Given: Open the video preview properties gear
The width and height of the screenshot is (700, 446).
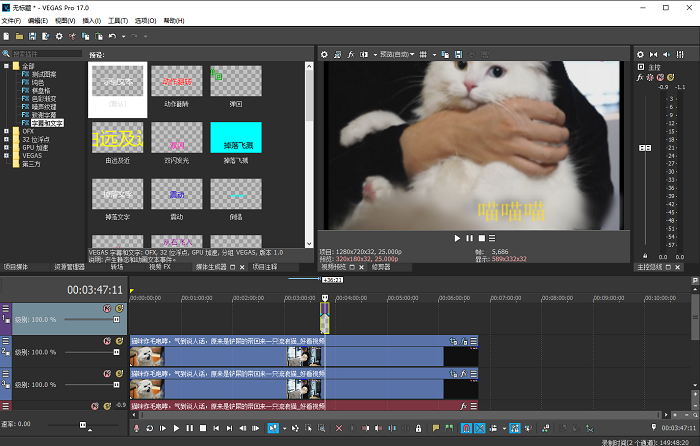Looking at the screenshot, I should point(325,53).
